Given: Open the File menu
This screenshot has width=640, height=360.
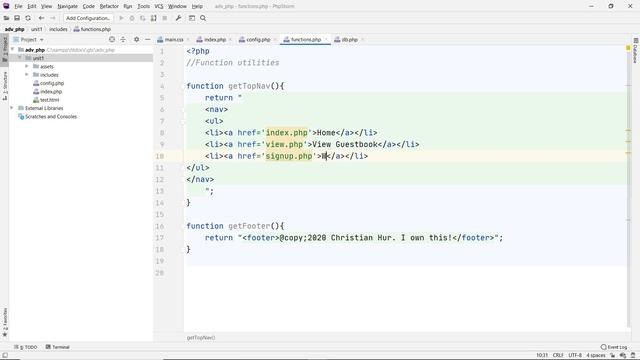Looking at the screenshot, I should click(x=18, y=6).
